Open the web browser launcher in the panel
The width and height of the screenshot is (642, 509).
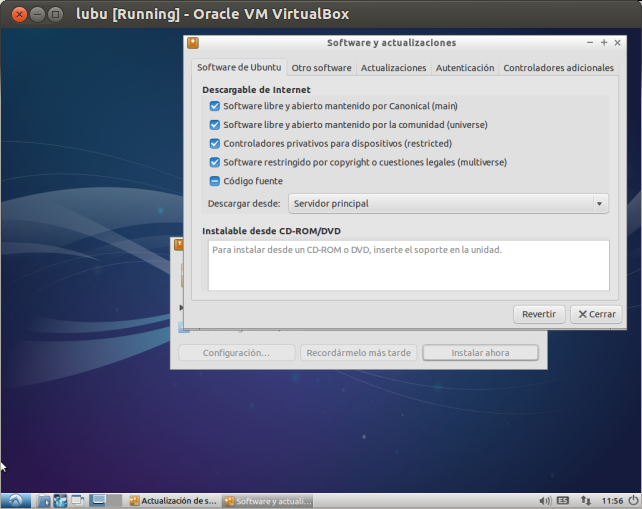[x=60, y=500]
